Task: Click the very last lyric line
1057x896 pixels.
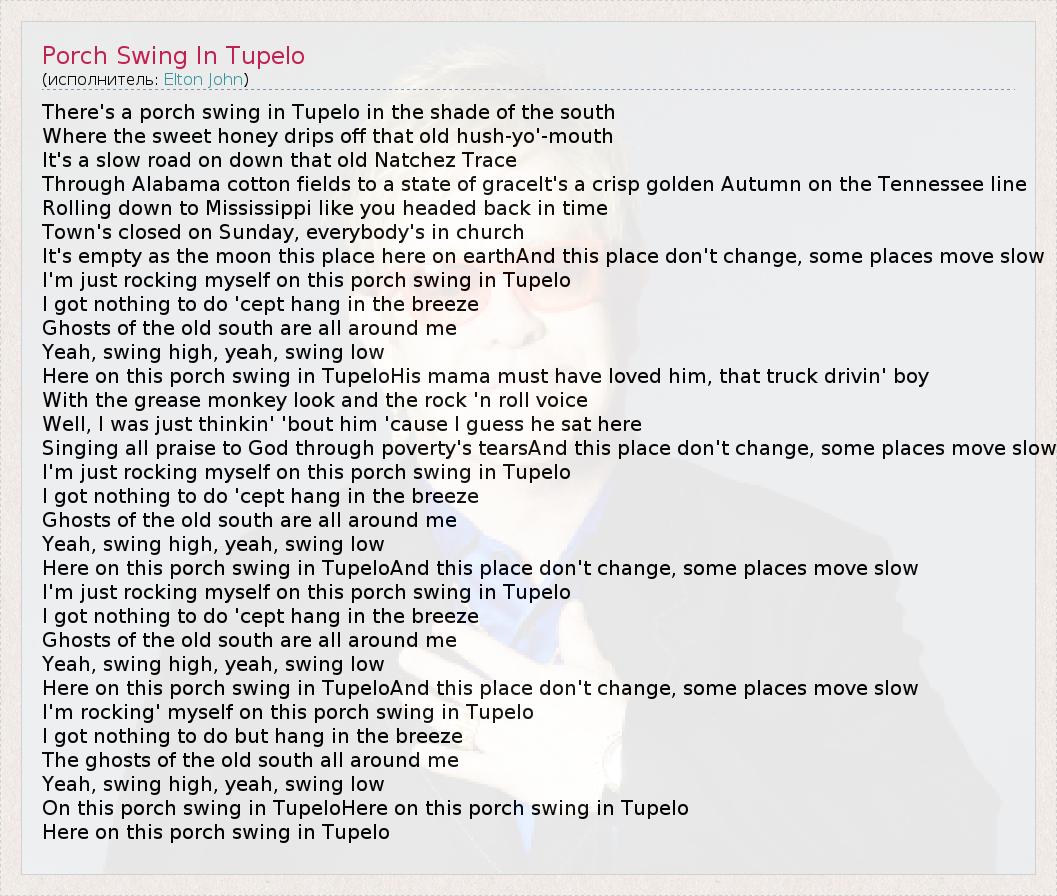Action: pyautogui.click(x=215, y=832)
